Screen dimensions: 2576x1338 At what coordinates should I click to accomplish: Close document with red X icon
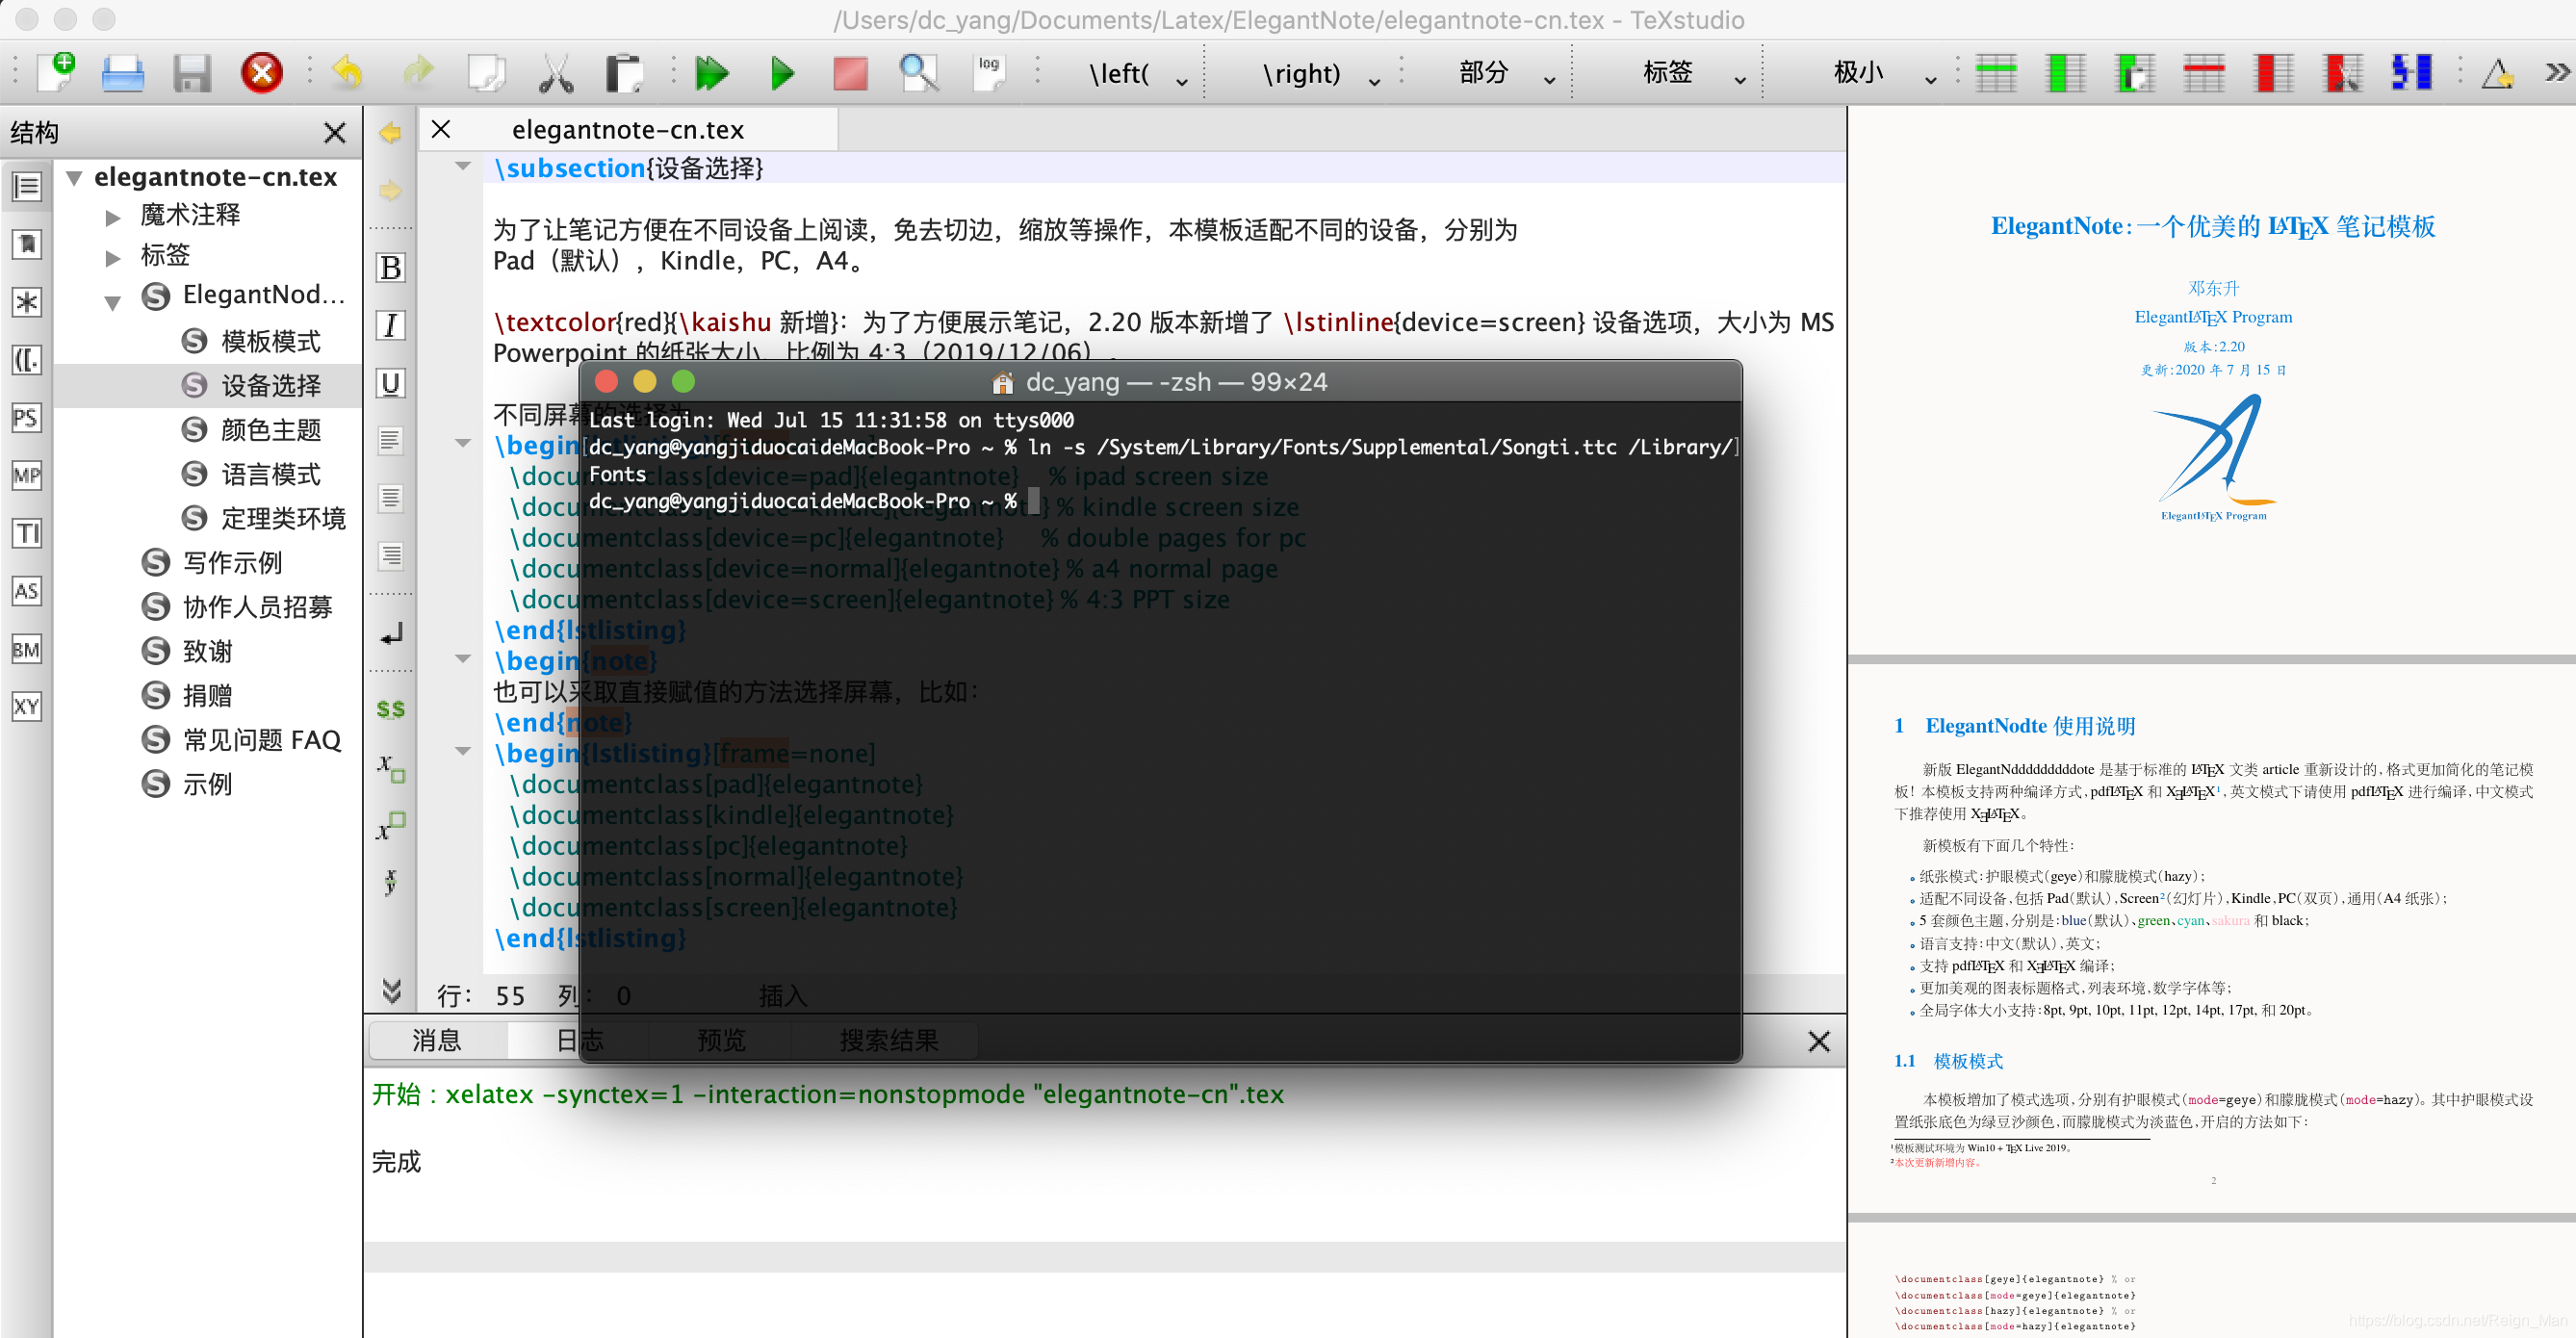click(261, 73)
